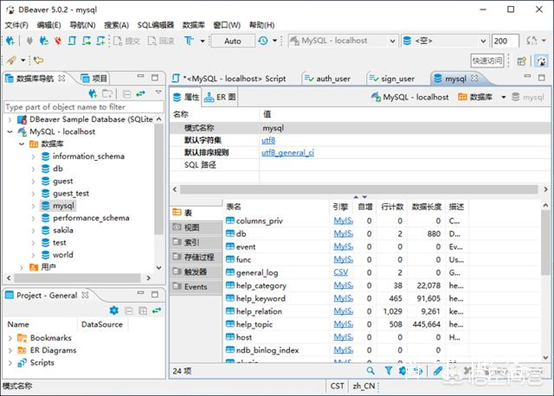Switch to the 项目 tab
Viewport: 554px width, 396px height.
point(94,78)
